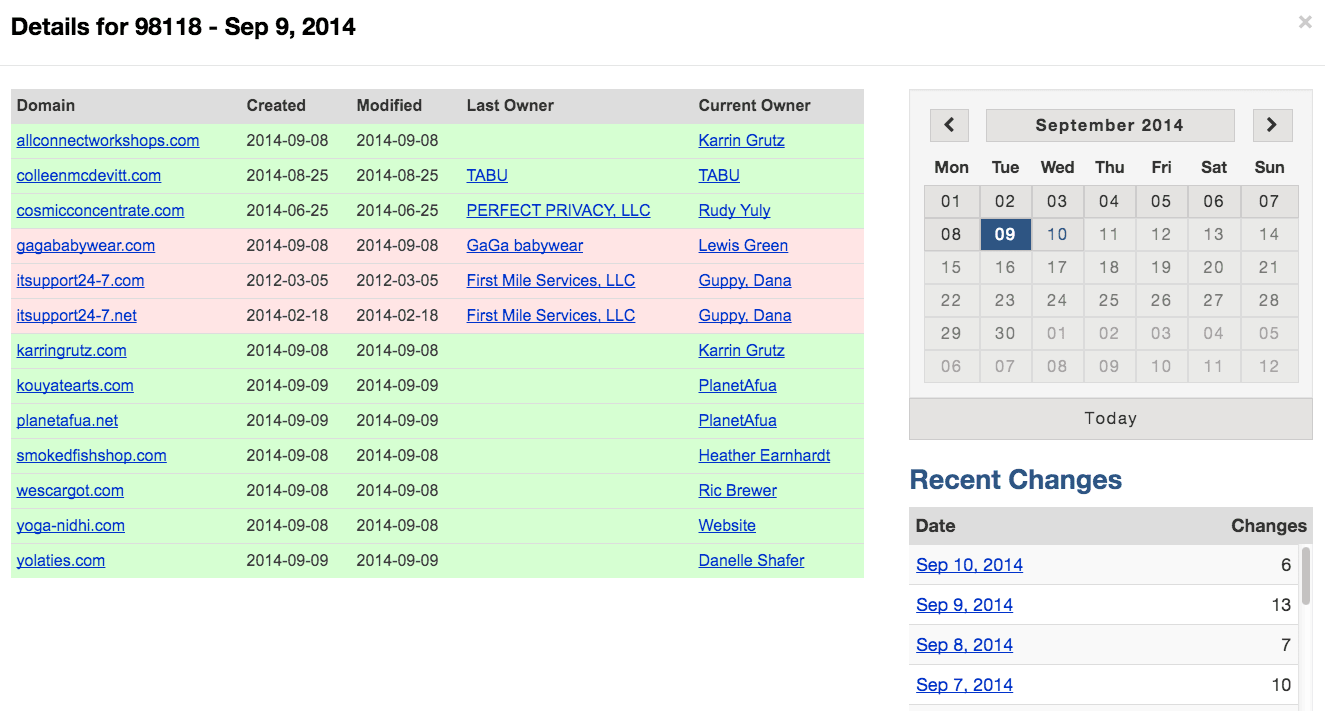This screenshot has width=1325, height=711.
Task: Open PERFECT PRIVACY, LLC last owner link
Action: coord(558,210)
